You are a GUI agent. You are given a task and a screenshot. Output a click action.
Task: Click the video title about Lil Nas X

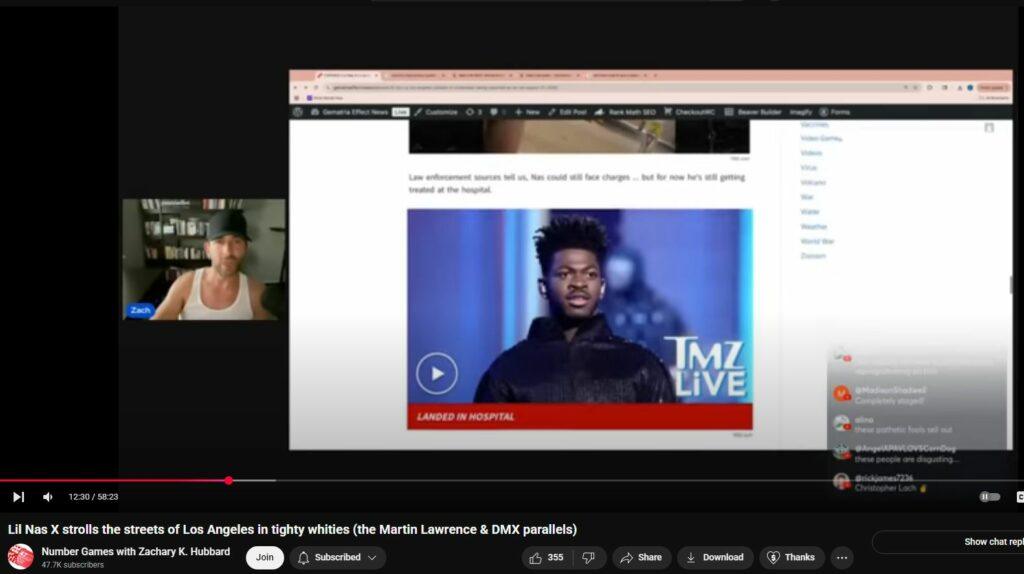(x=292, y=530)
